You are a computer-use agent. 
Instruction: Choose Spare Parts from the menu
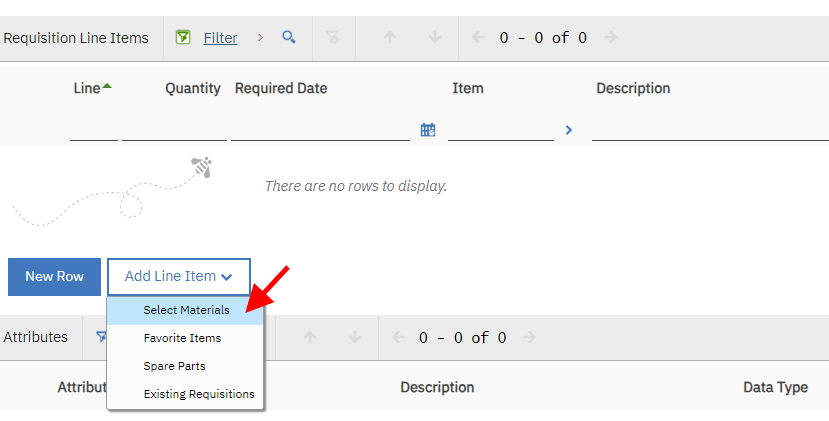pyautogui.click(x=185, y=366)
